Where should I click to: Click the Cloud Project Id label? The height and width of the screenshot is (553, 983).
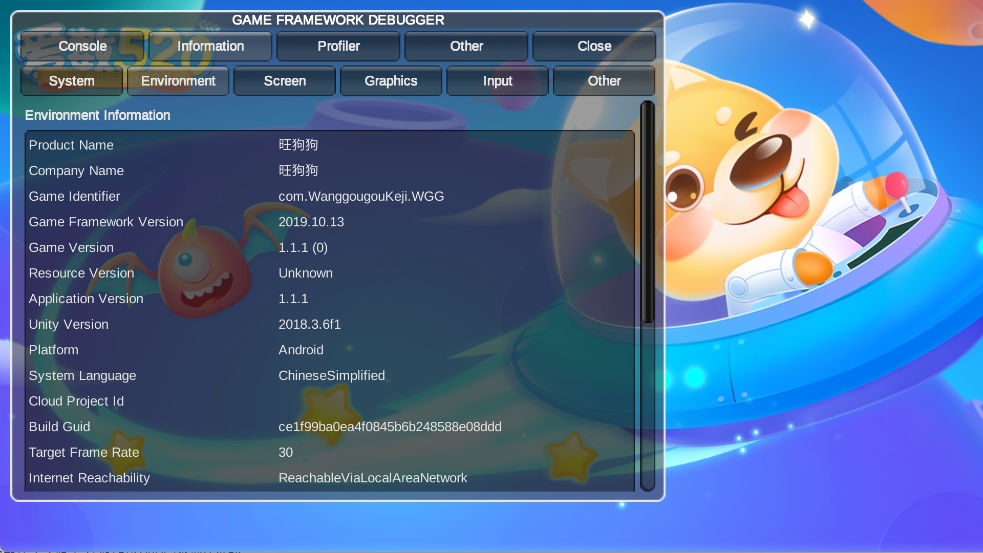(76, 401)
